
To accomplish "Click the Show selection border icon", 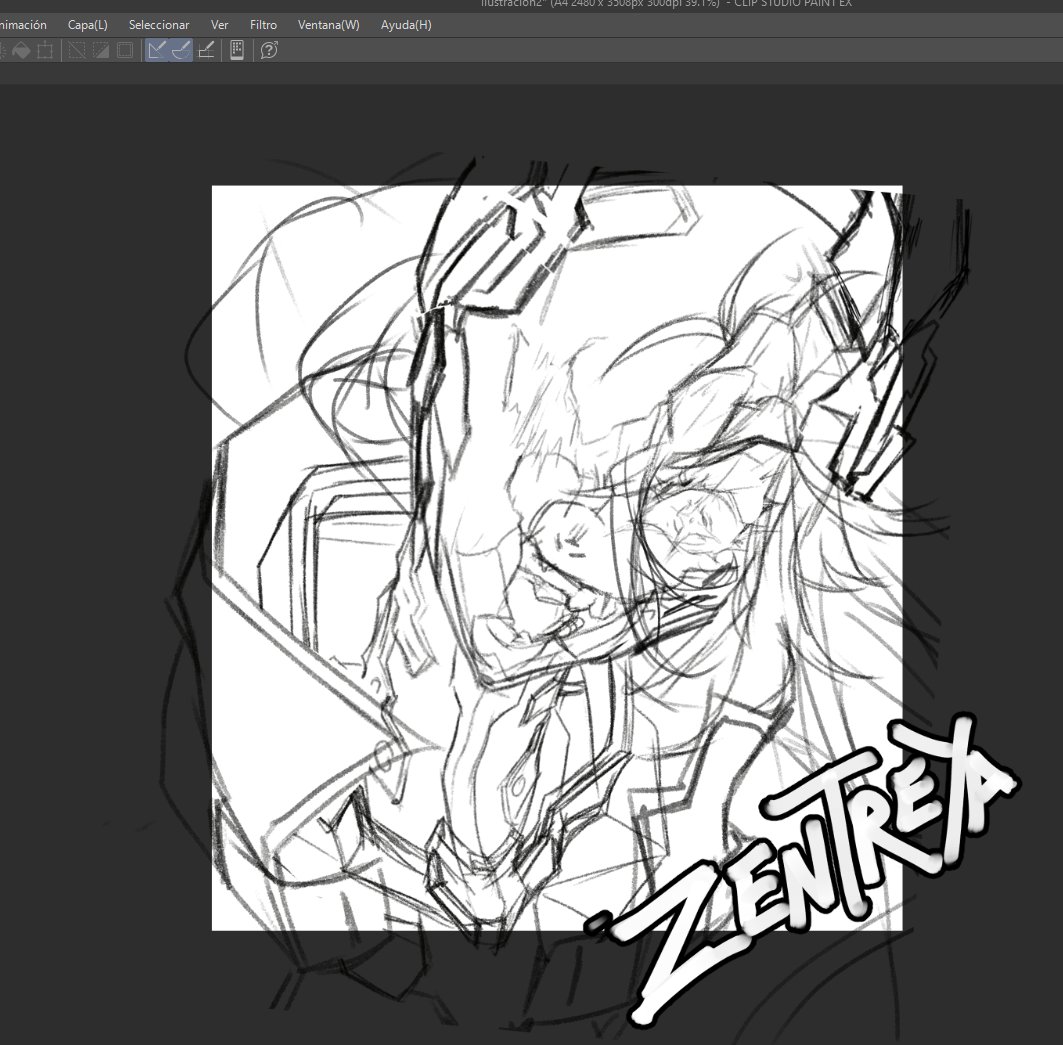I will (125, 50).
